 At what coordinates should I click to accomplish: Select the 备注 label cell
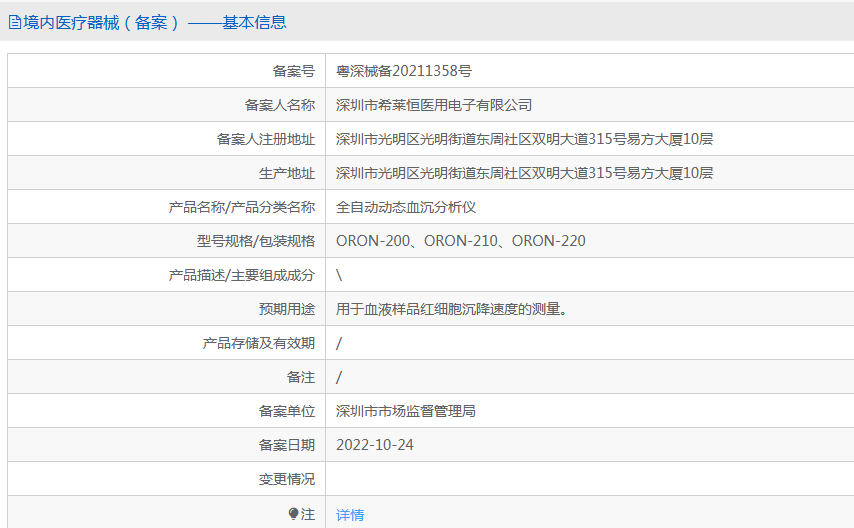[167, 377]
